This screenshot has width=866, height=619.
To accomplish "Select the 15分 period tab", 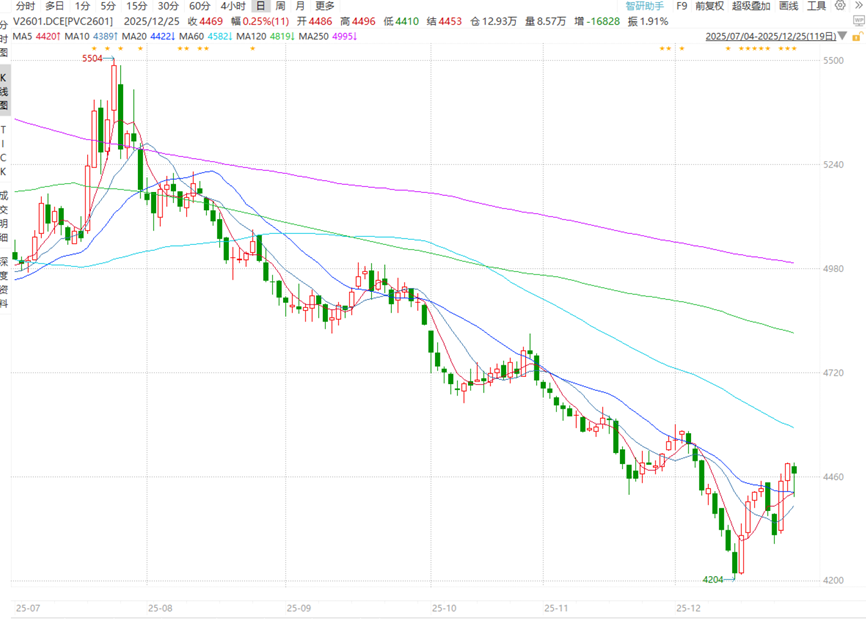I will coord(136,6).
